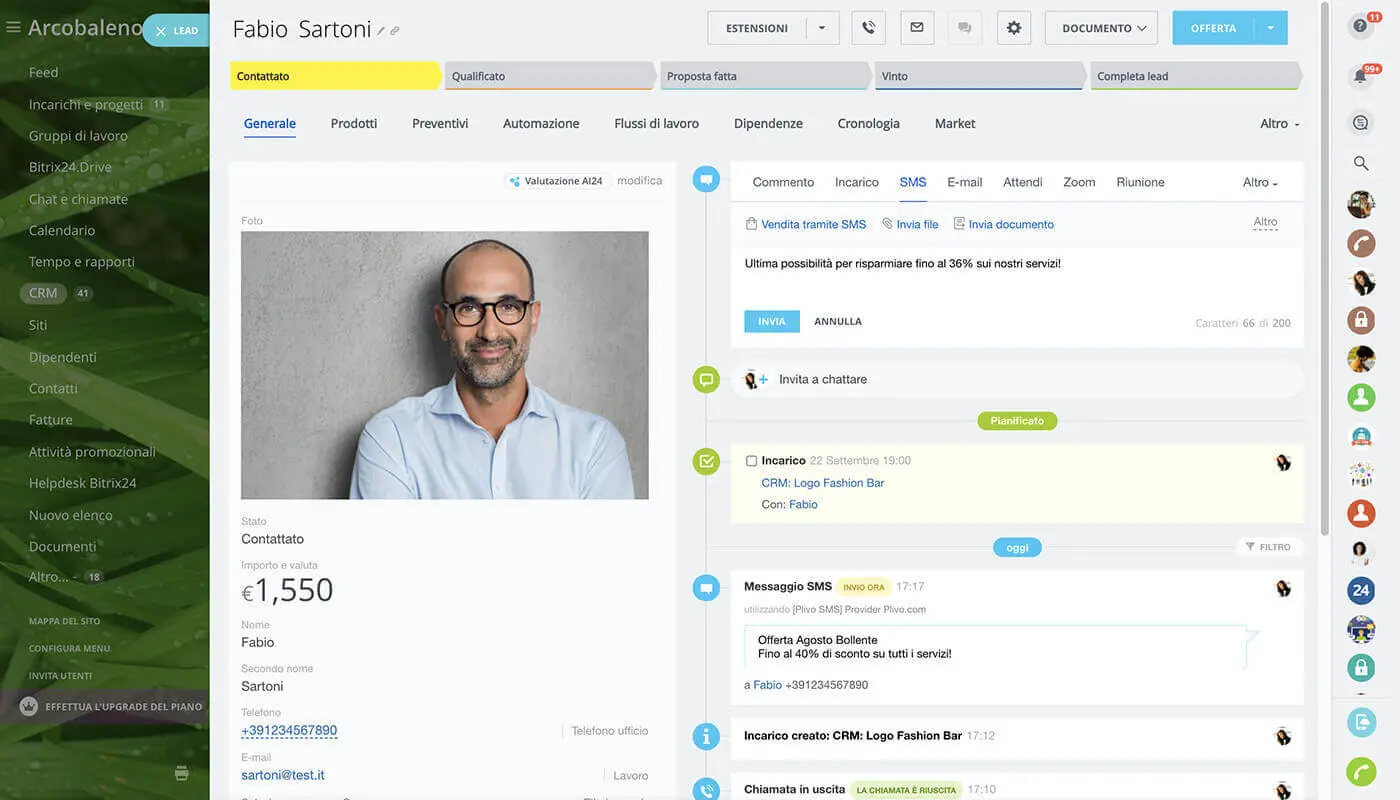Image resolution: width=1400 pixels, height=800 pixels.
Task: Open the Altro dropdown in main tab bar
Action: pos(1280,124)
